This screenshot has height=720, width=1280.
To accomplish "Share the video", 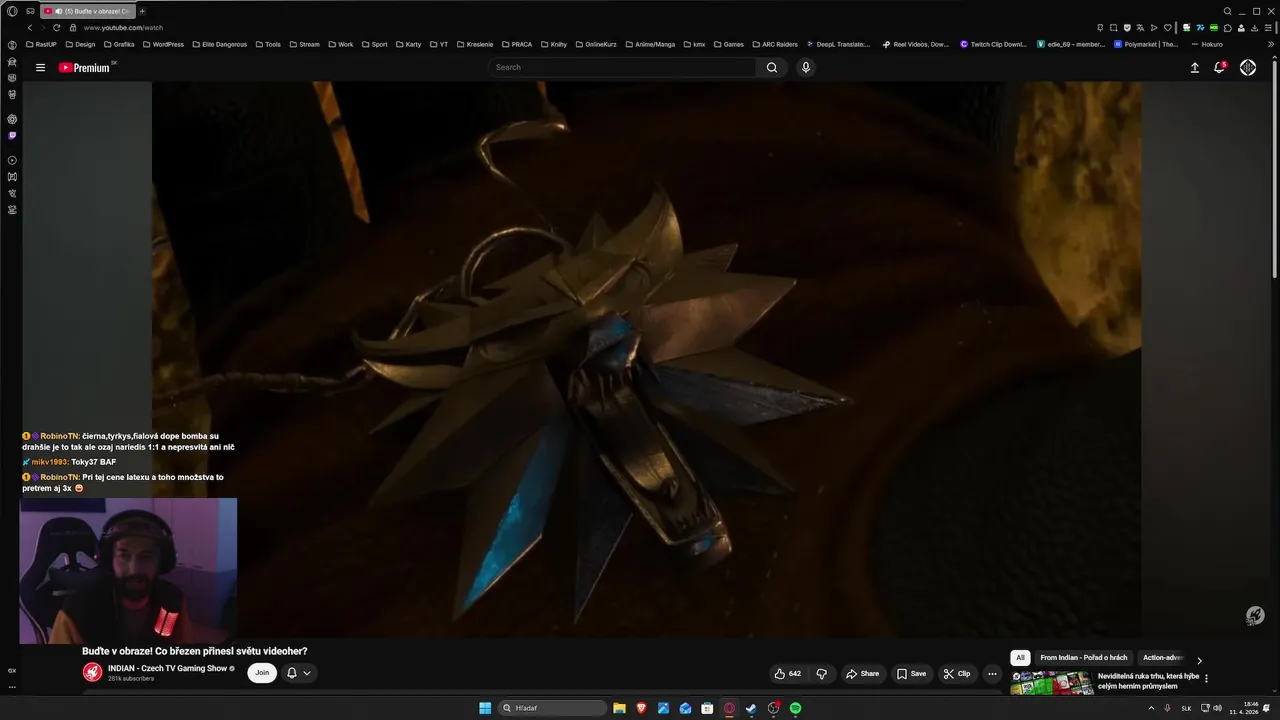I will 862,673.
